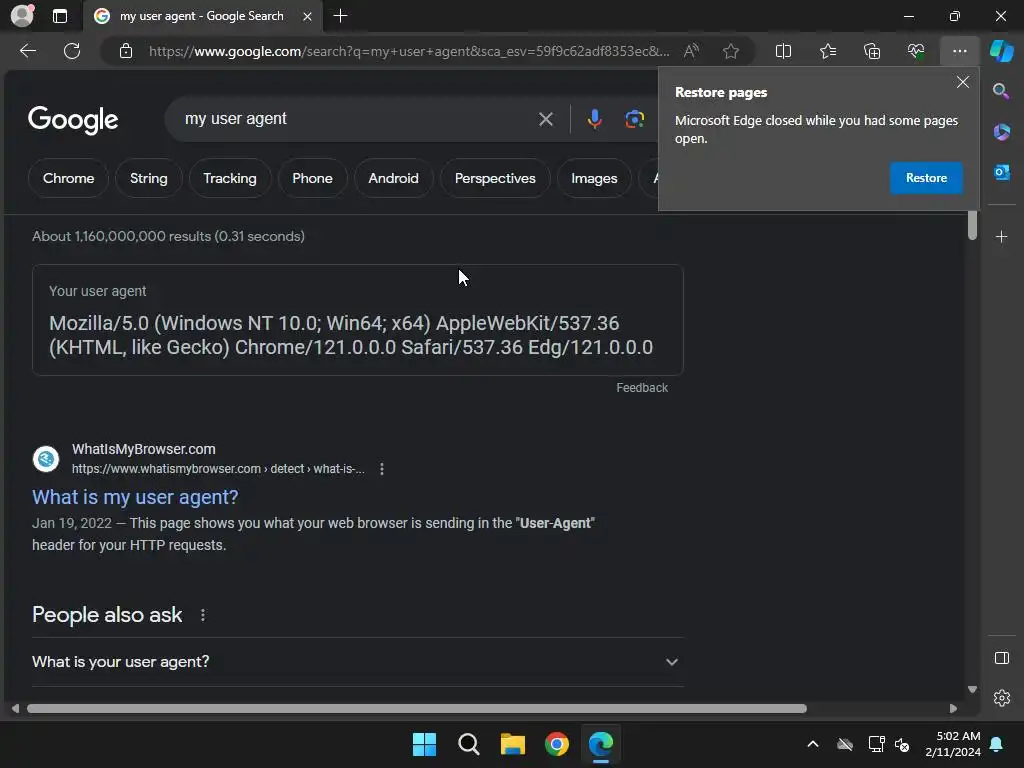The image size is (1024, 768).
Task: Filter results by Tracking chip
Action: click(230, 178)
